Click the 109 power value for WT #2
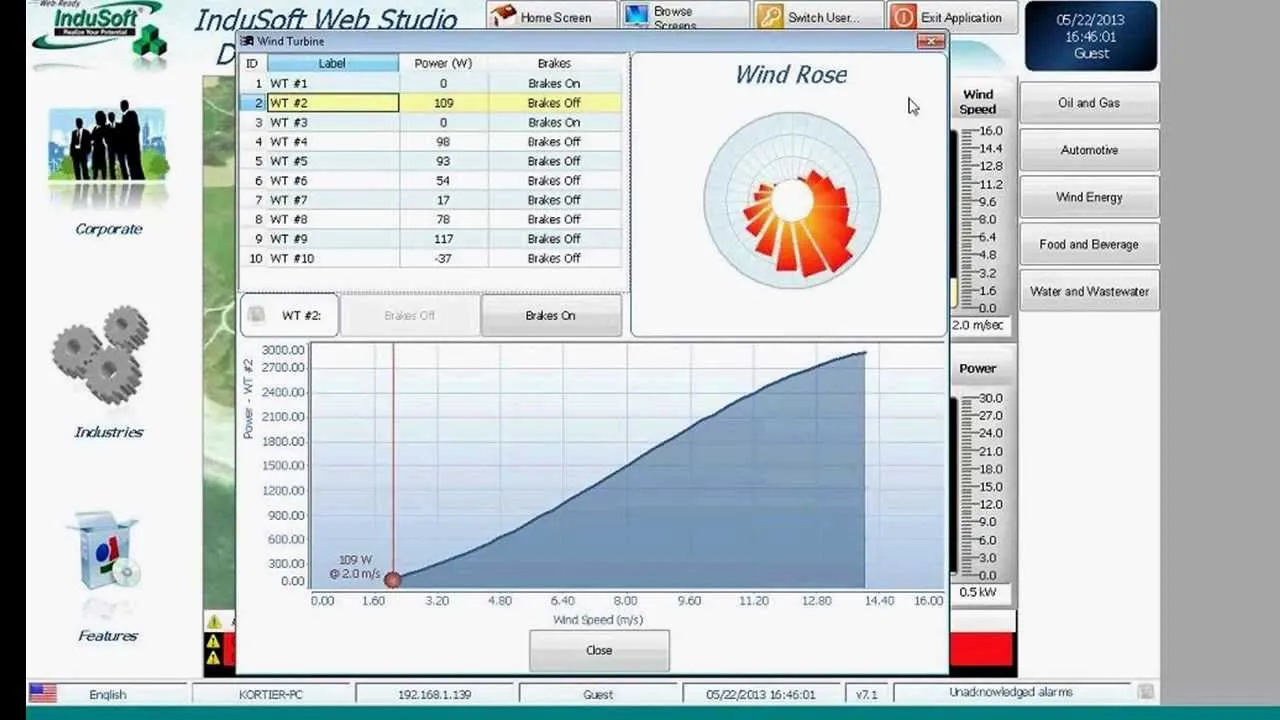This screenshot has width=1280, height=720. tap(443, 103)
